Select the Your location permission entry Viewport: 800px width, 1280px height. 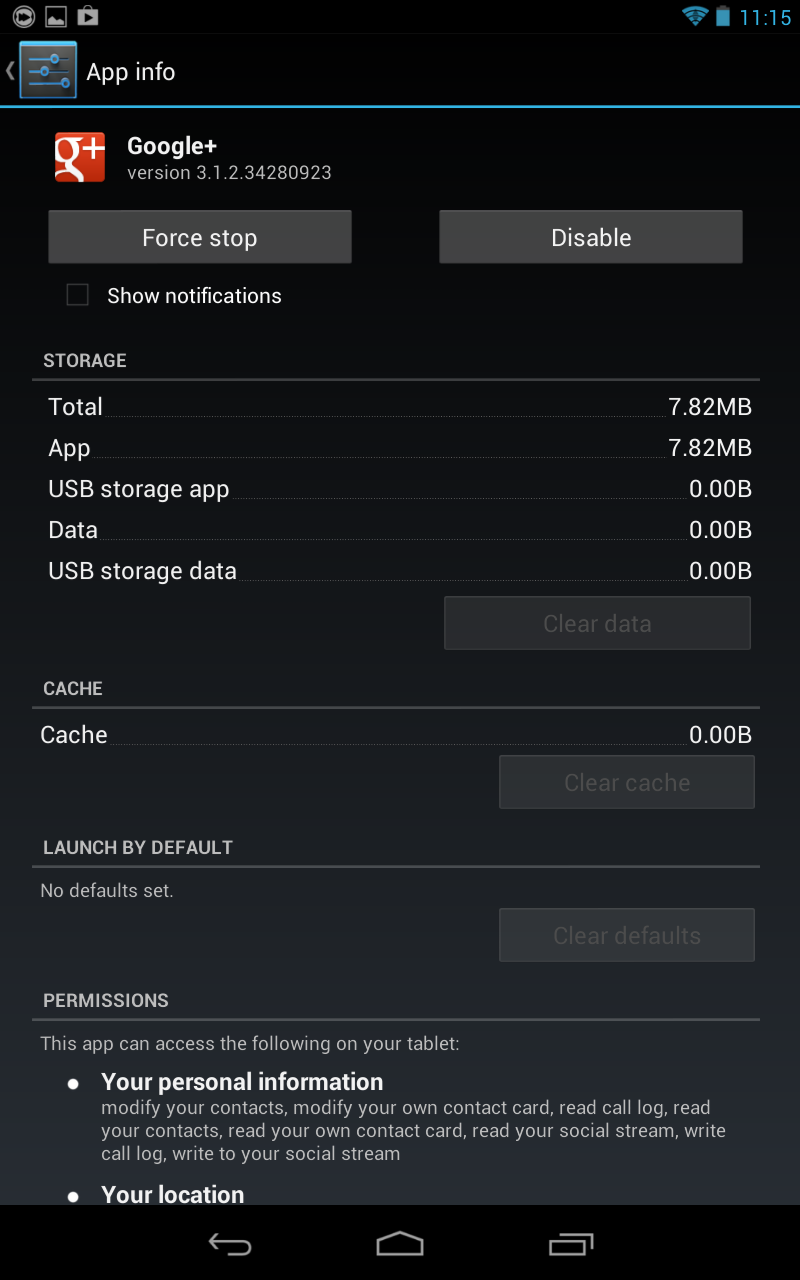point(172,1194)
